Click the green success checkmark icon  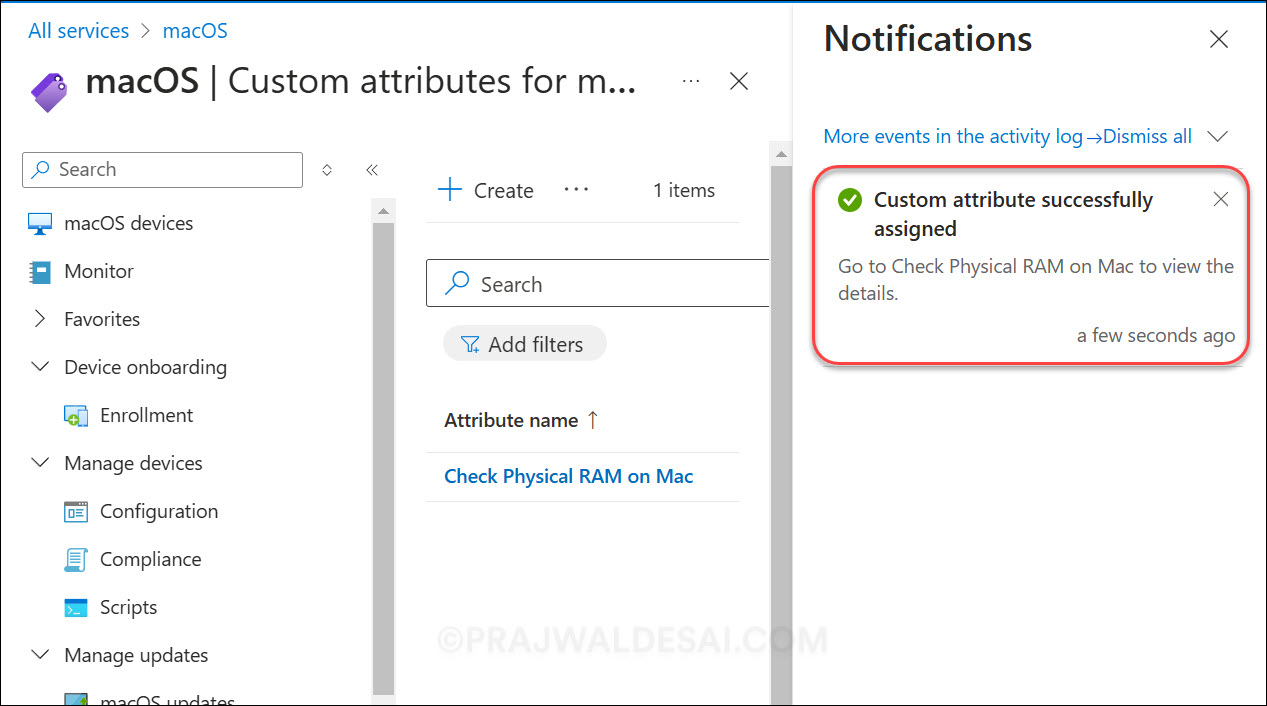(x=850, y=200)
